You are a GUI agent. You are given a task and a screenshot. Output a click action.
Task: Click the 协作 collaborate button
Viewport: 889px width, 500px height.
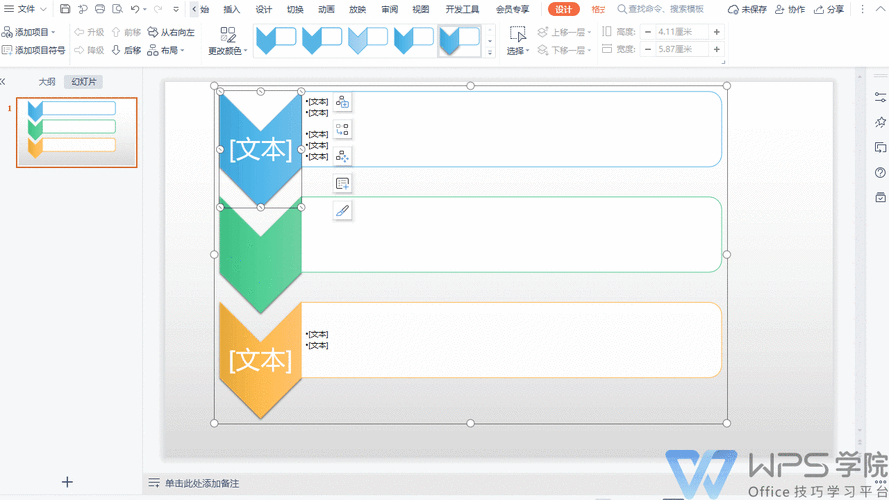790,10
